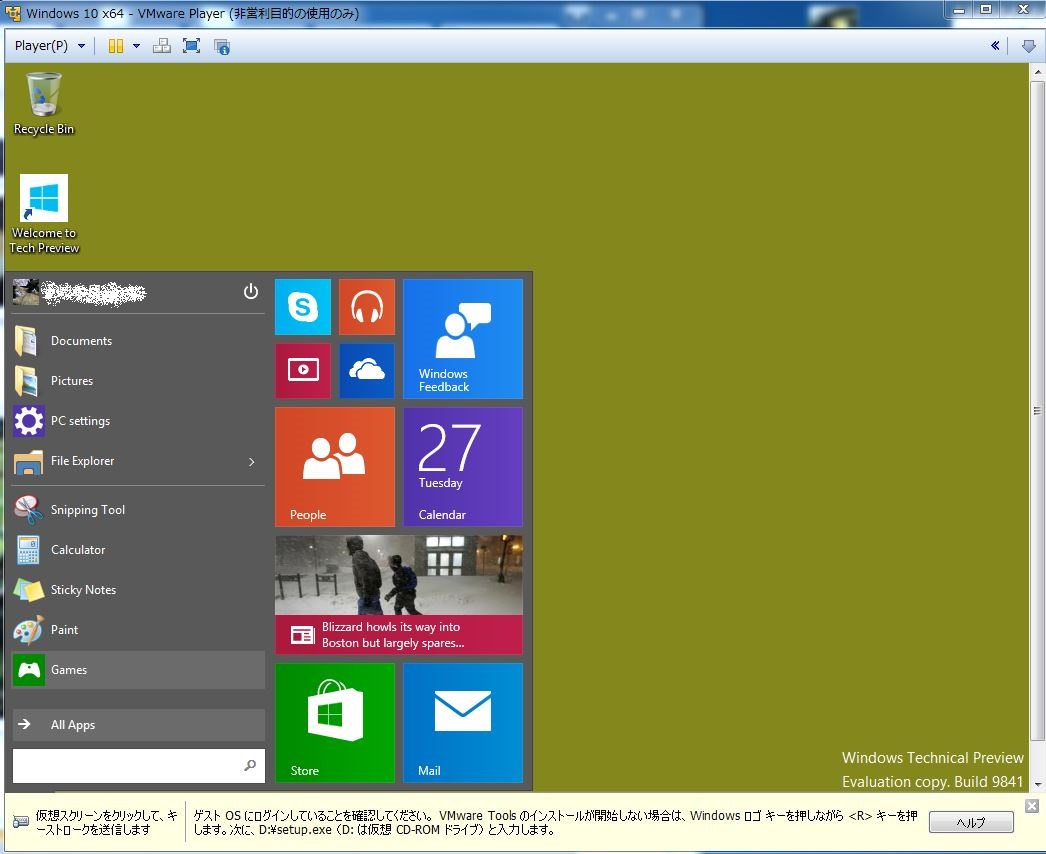Open the Music headphones tile
Screen dimensions: 1046x854
(367, 307)
